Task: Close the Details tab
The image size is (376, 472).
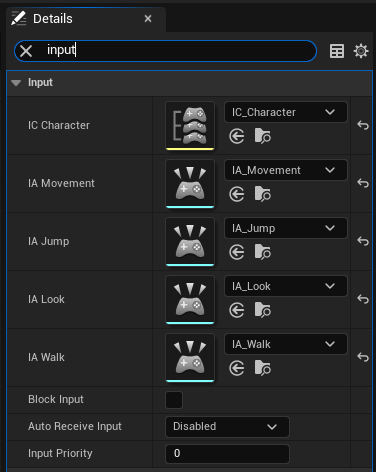Action: [148, 19]
